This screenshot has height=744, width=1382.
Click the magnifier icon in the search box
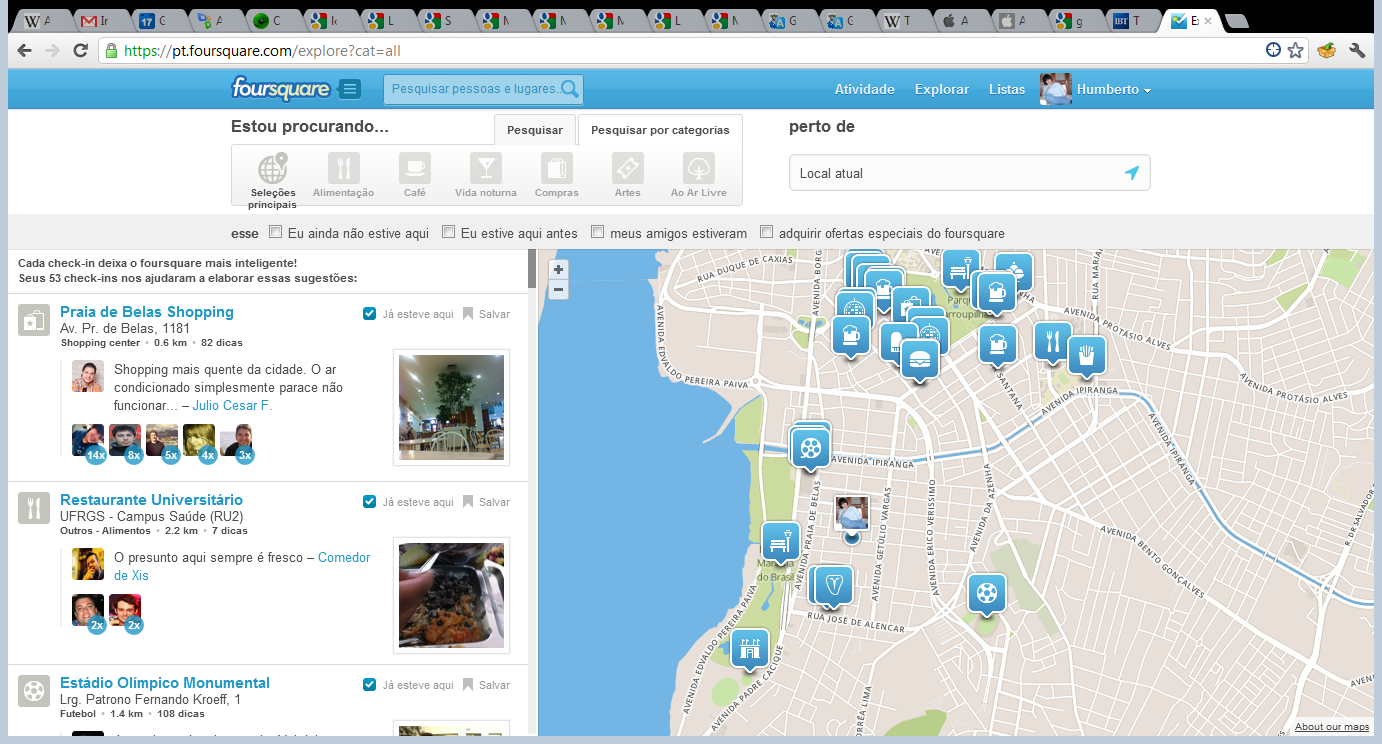click(x=570, y=89)
